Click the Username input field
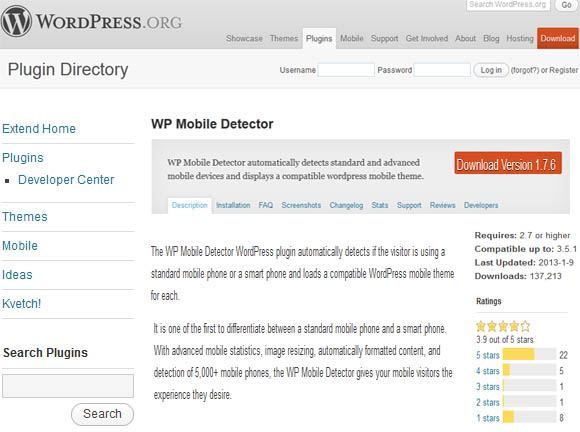Screen dimensions: 580x432 click(346, 70)
